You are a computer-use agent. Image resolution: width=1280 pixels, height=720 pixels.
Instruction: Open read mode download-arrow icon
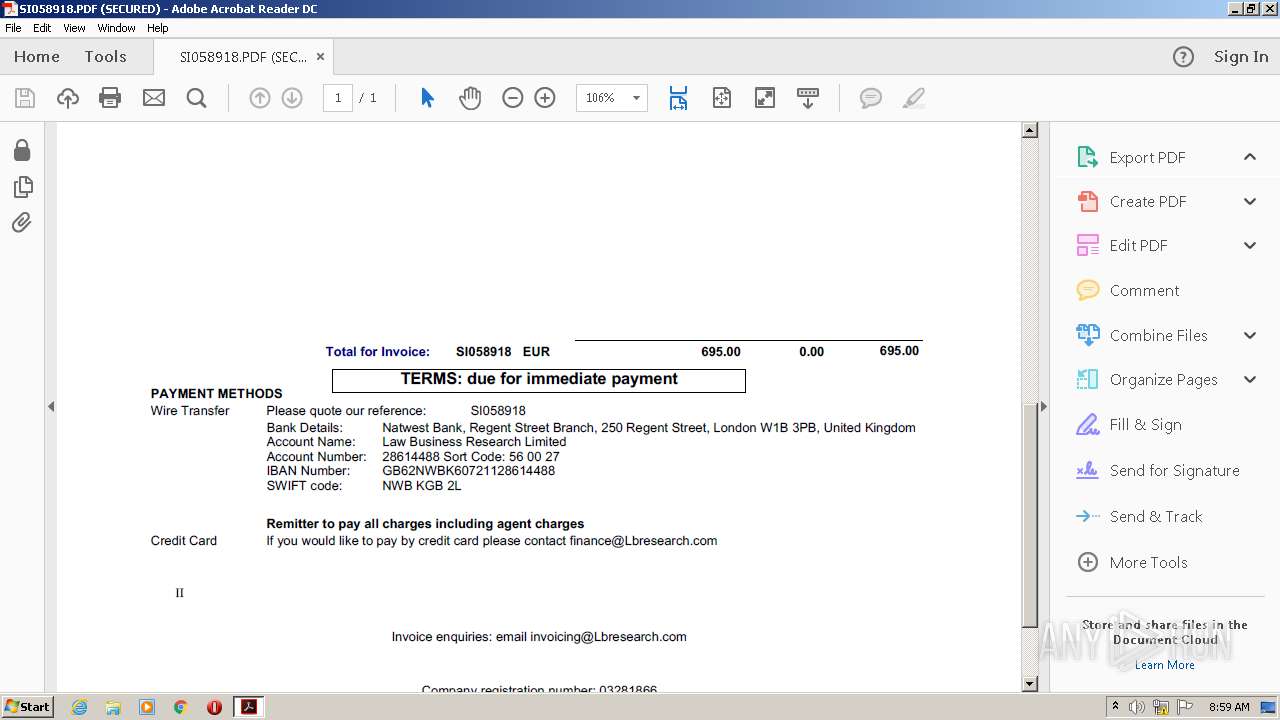(x=808, y=98)
